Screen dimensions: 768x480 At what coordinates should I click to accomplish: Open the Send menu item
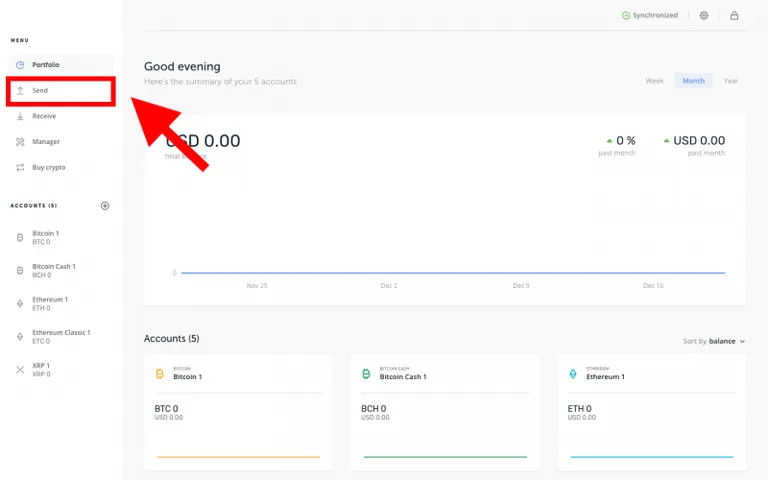click(x=61, y=91)
